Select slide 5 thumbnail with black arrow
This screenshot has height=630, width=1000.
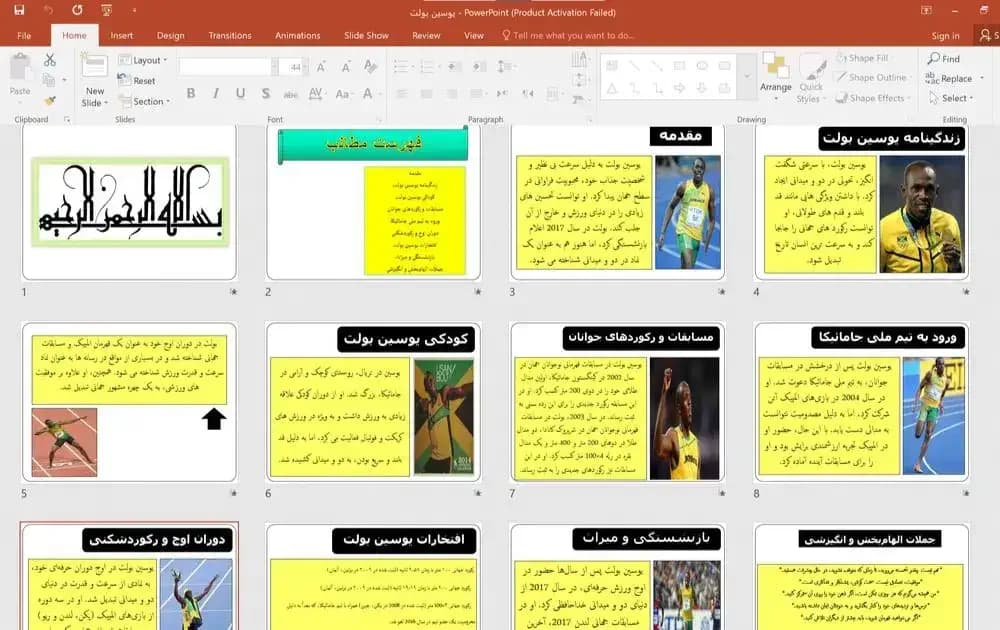(129, 402)
